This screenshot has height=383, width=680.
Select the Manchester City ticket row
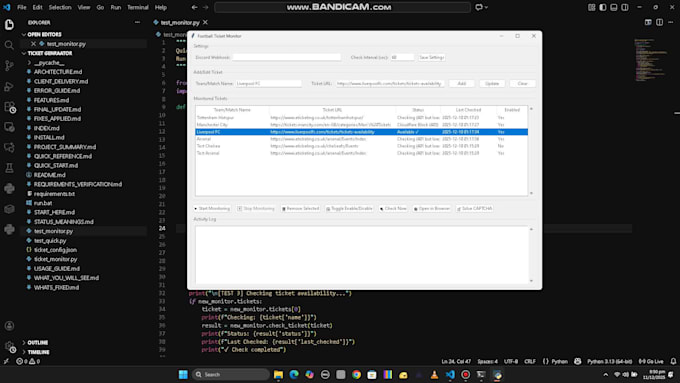361,124
